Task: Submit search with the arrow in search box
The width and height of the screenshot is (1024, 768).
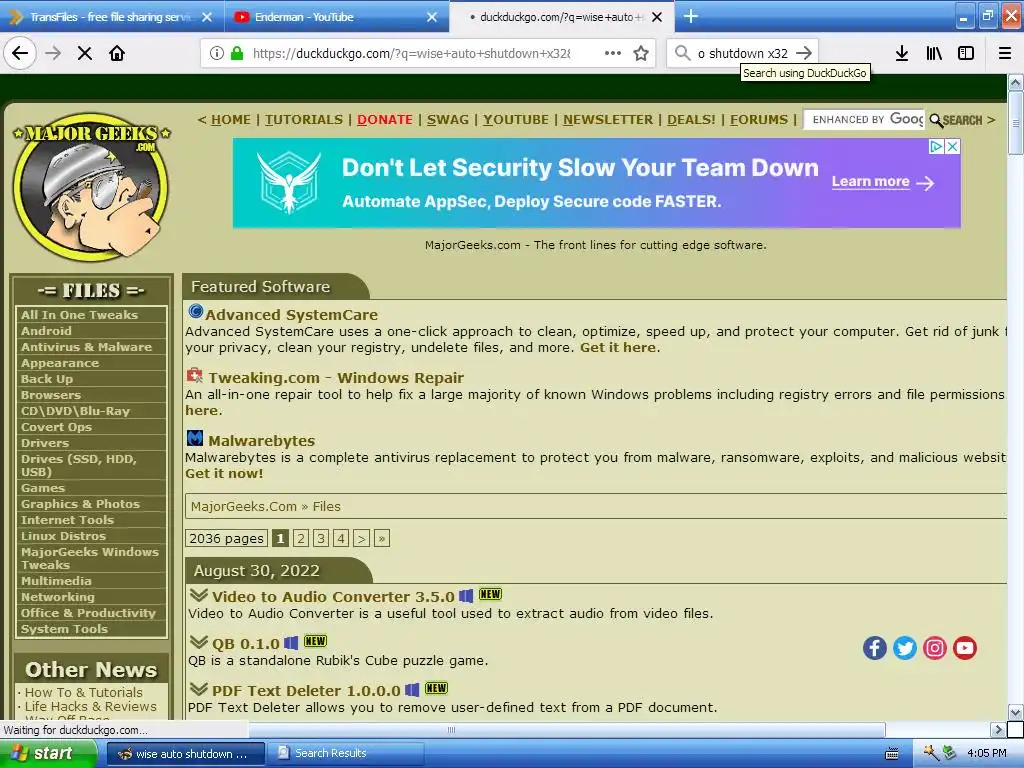Action: (804, 53)
